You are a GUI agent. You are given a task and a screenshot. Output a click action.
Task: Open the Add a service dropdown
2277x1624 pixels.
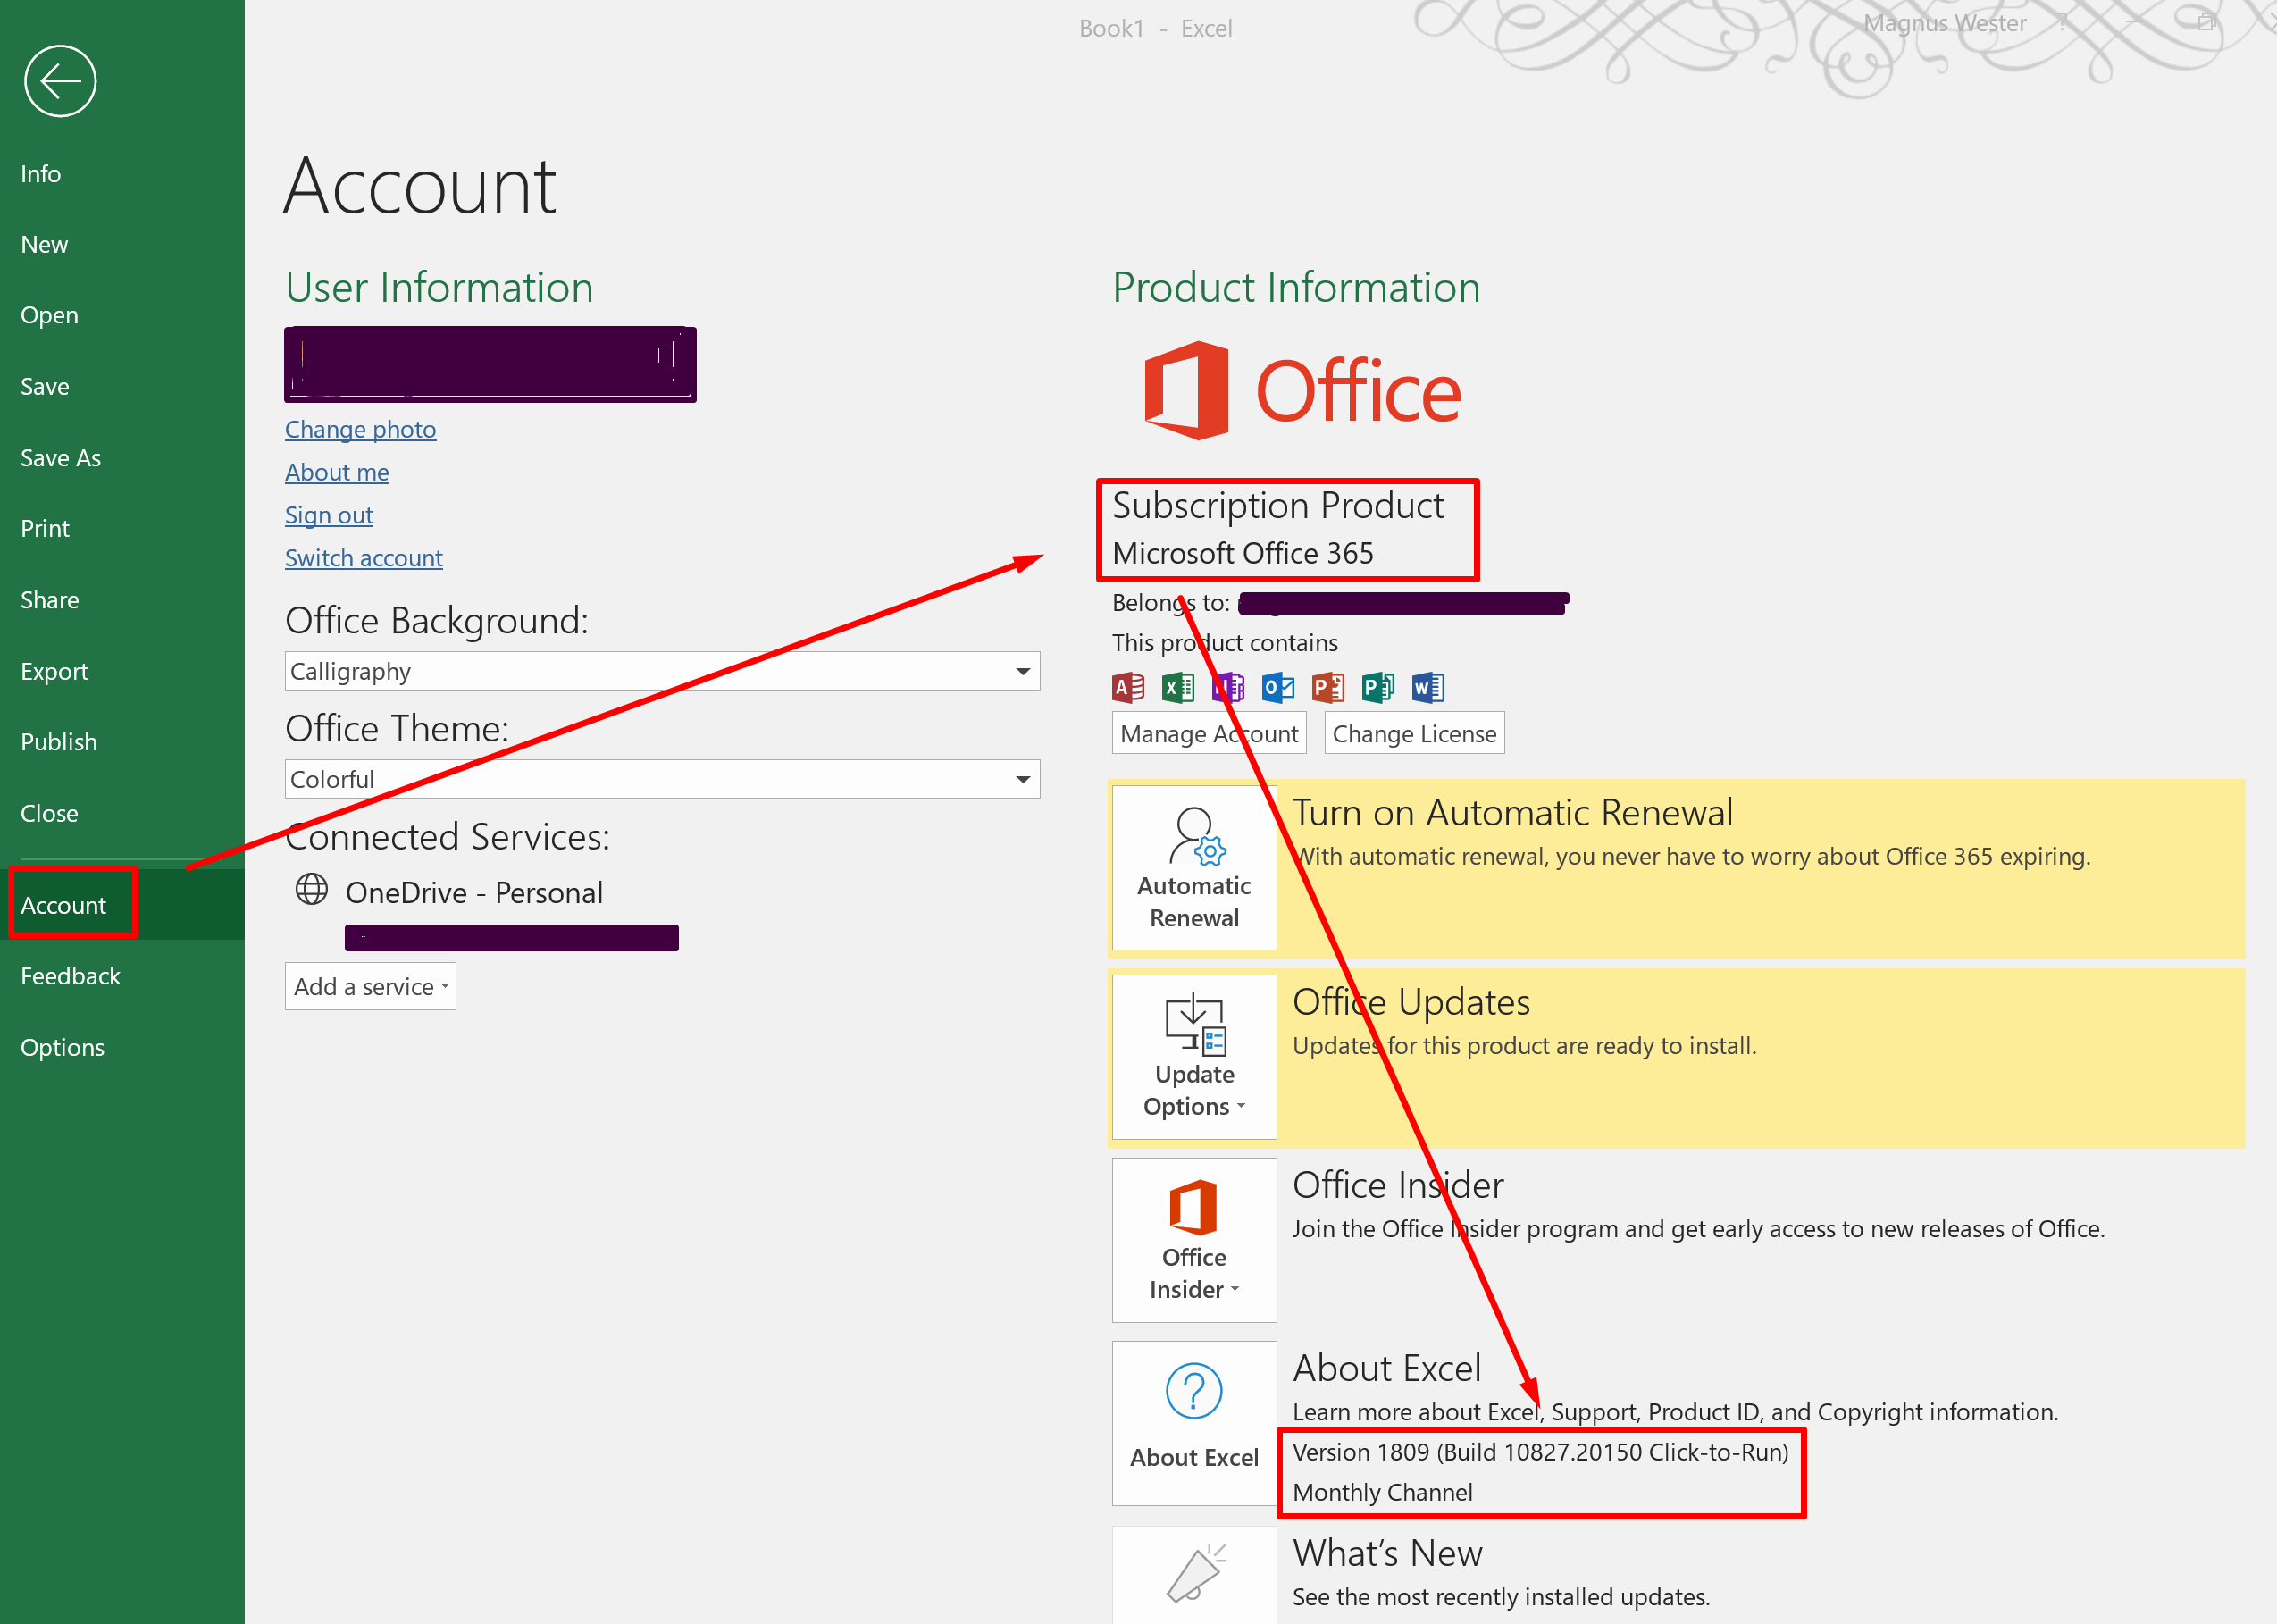pyautogui.click(x=369, y=986)
